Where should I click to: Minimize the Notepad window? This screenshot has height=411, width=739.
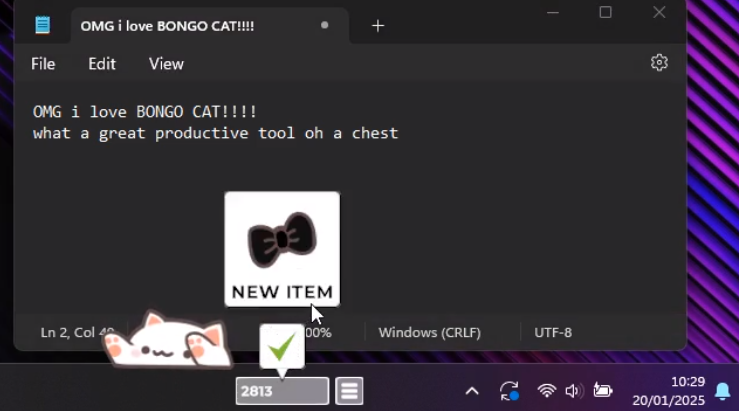click(552, 12)
